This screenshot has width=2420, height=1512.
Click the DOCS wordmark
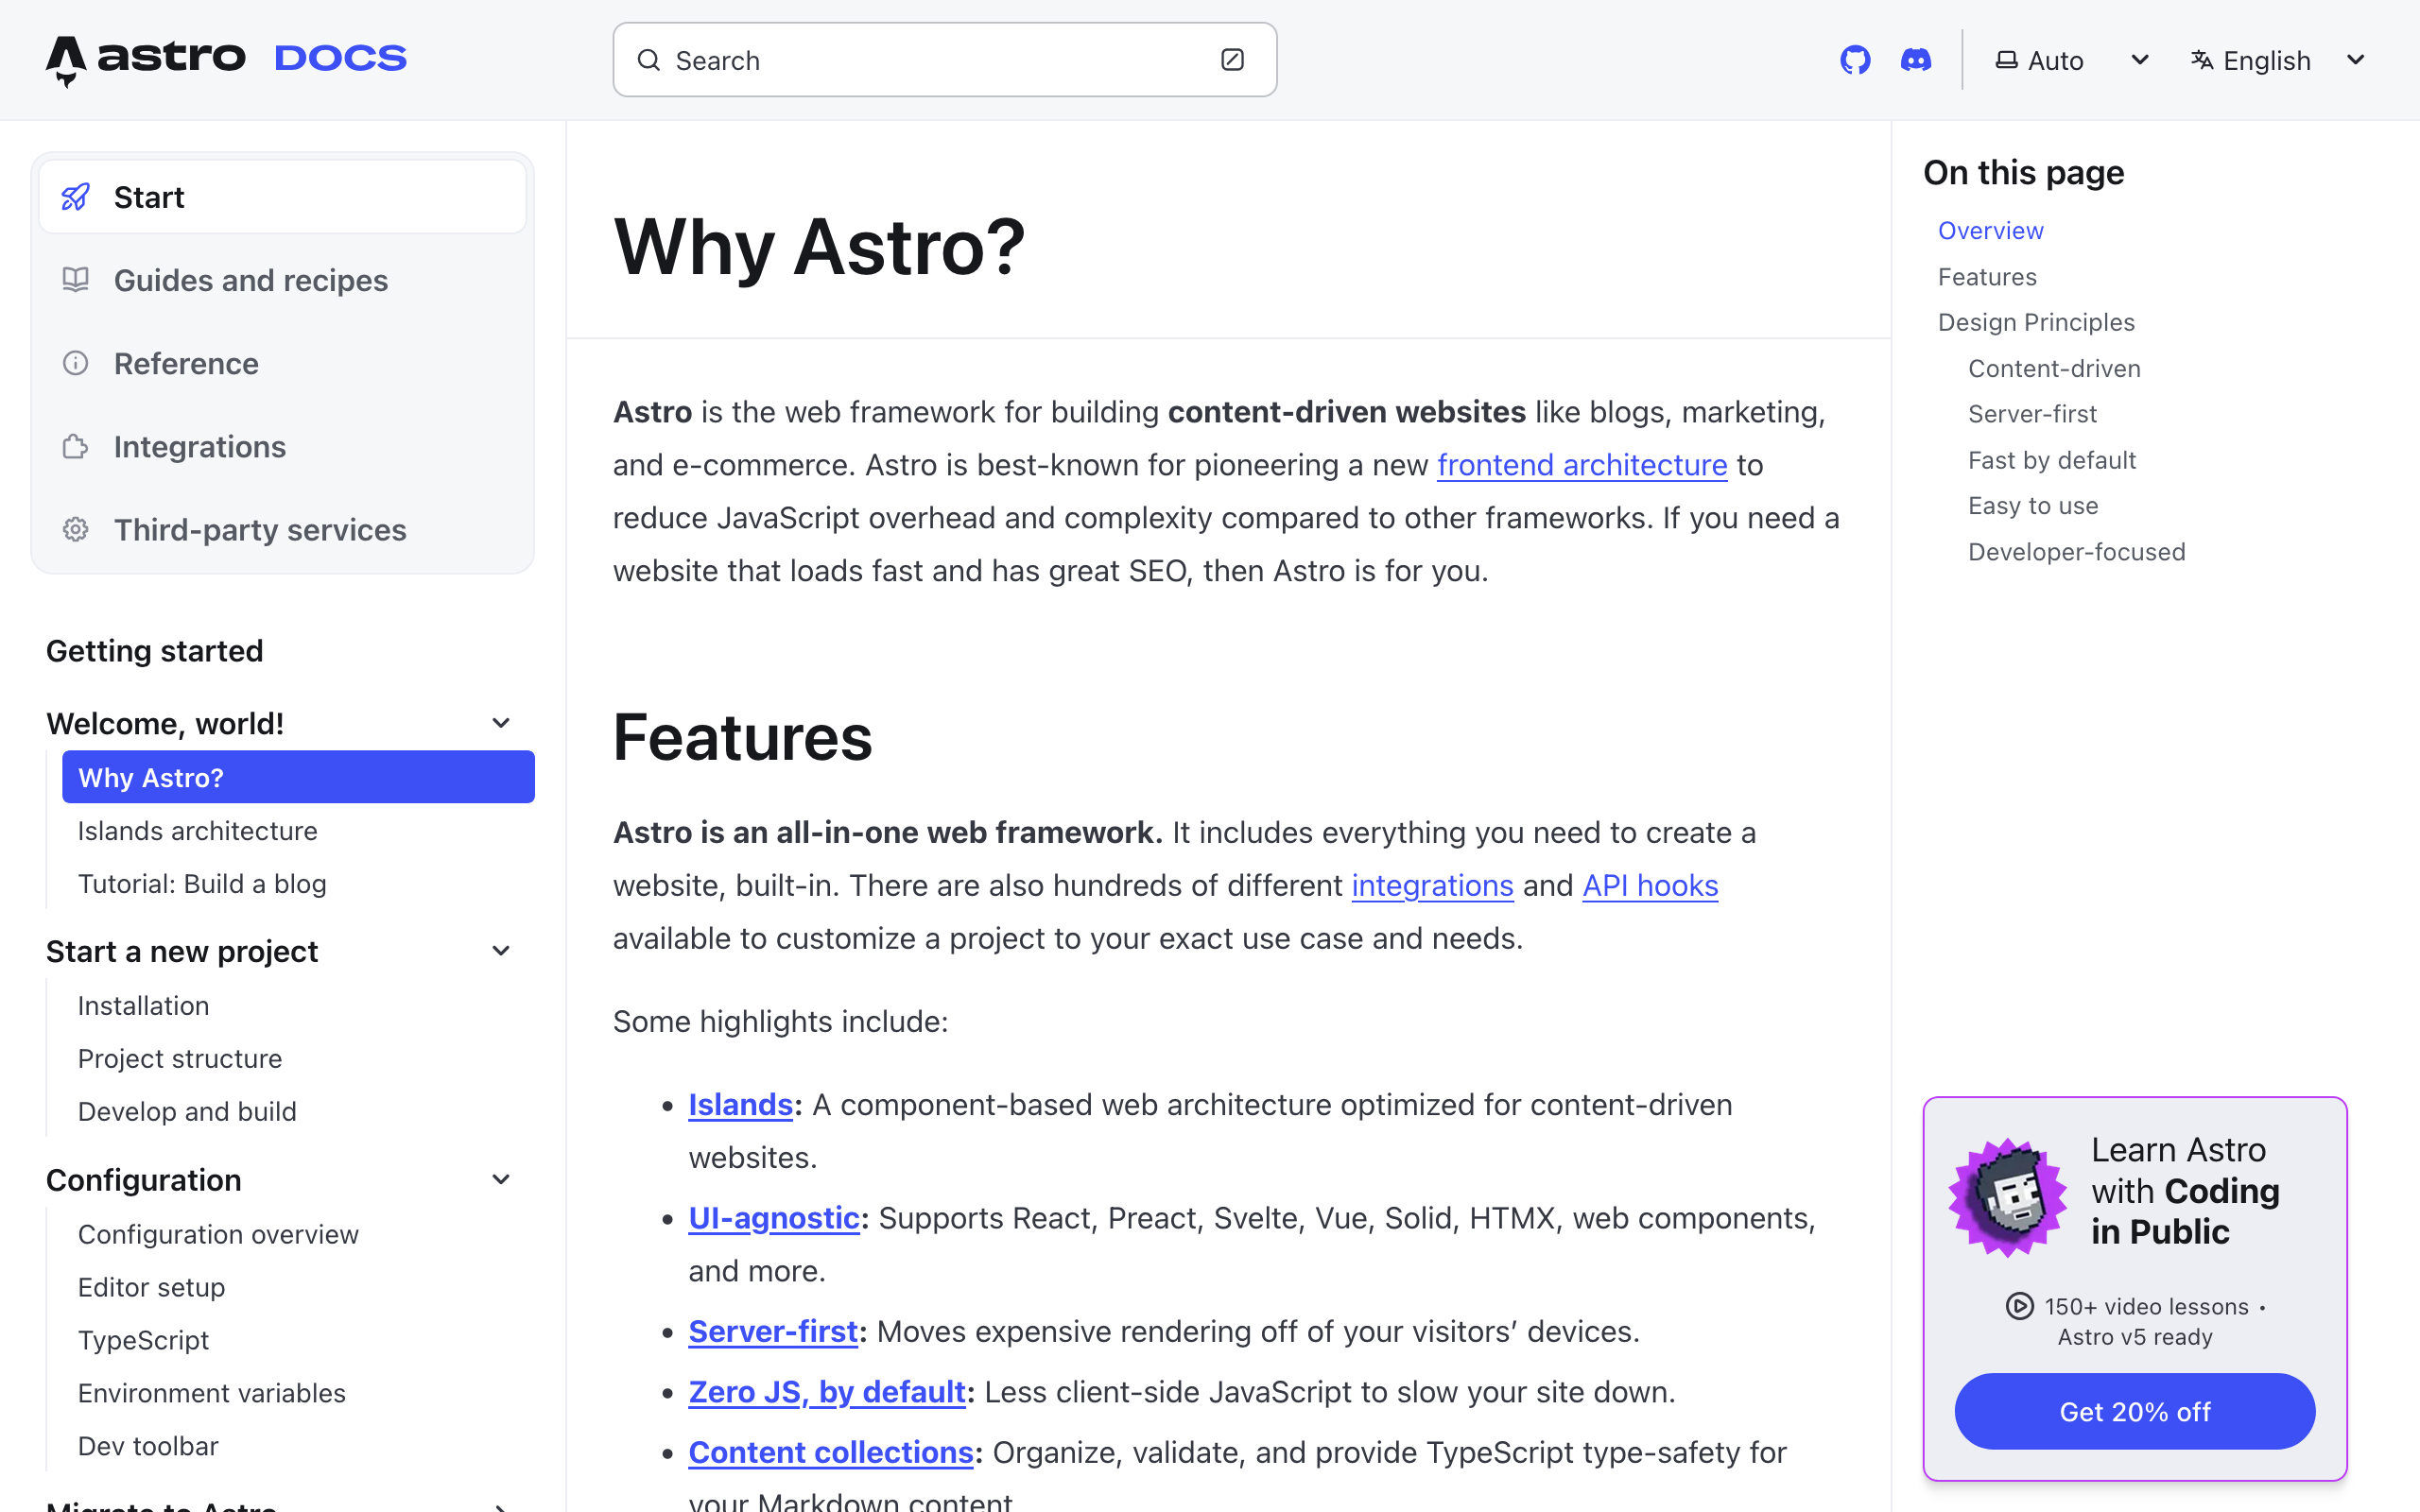click(341, 58)
